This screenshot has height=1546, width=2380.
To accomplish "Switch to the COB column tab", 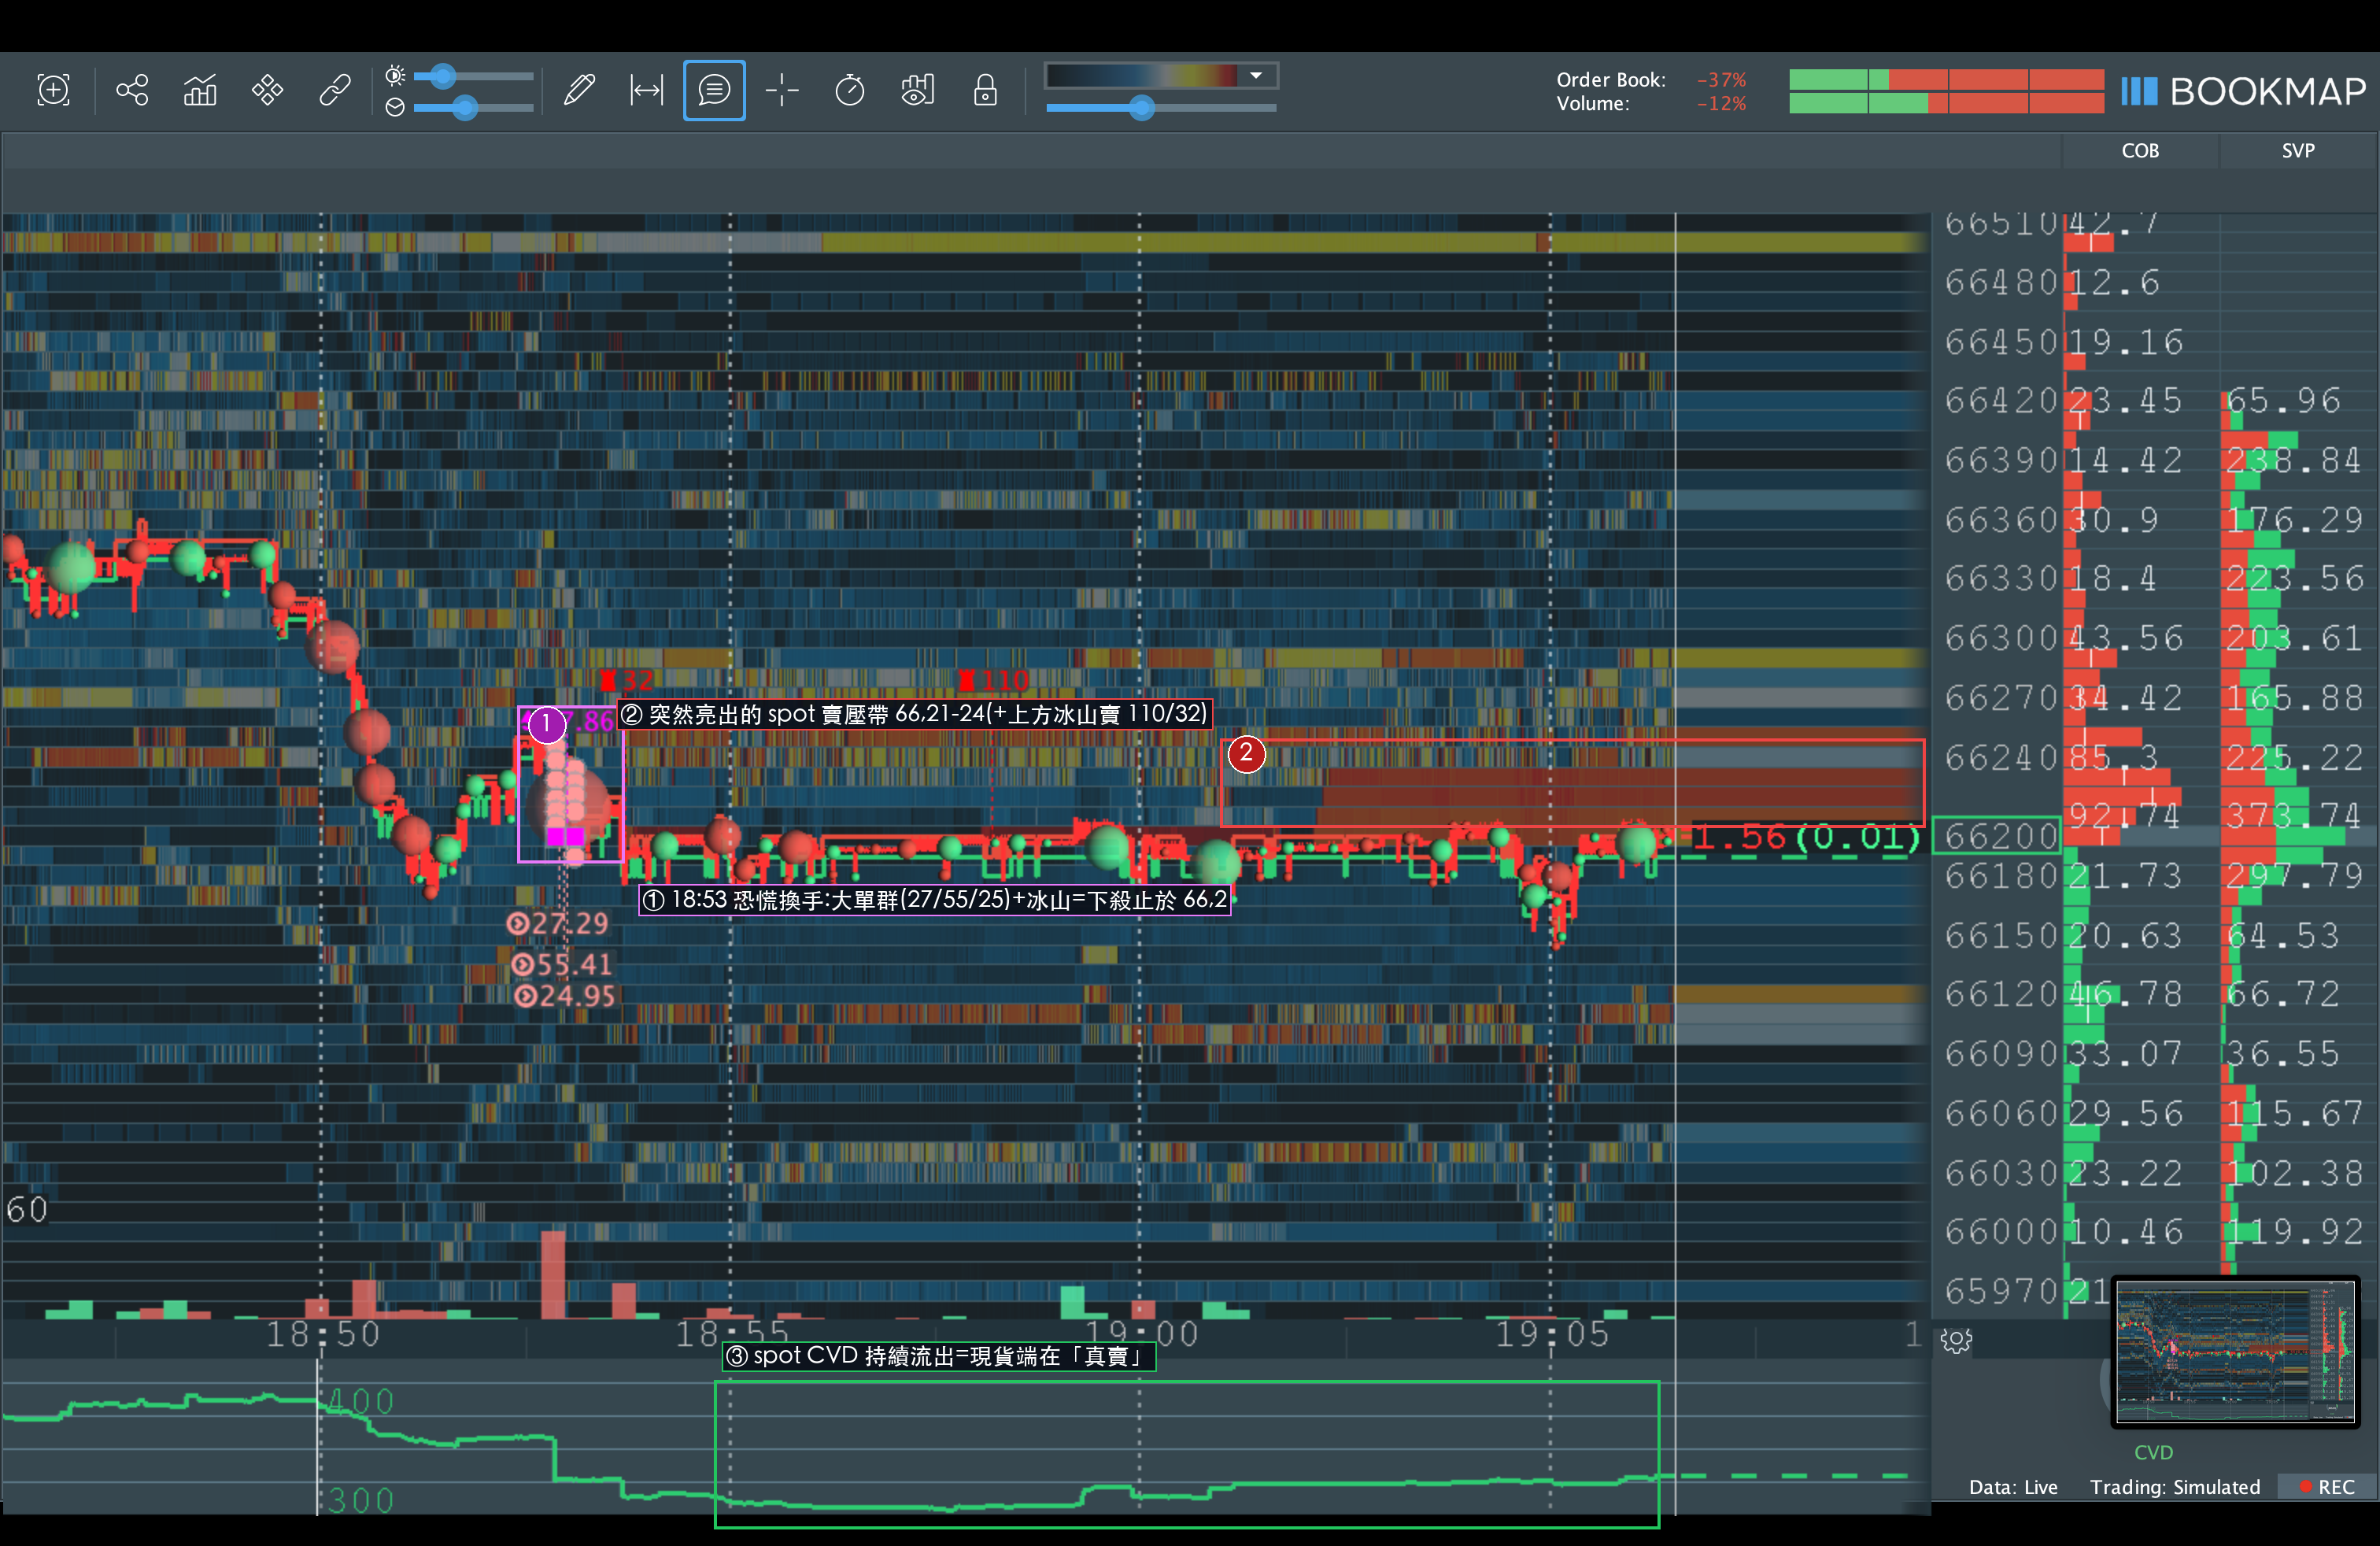I will 2140,151.
